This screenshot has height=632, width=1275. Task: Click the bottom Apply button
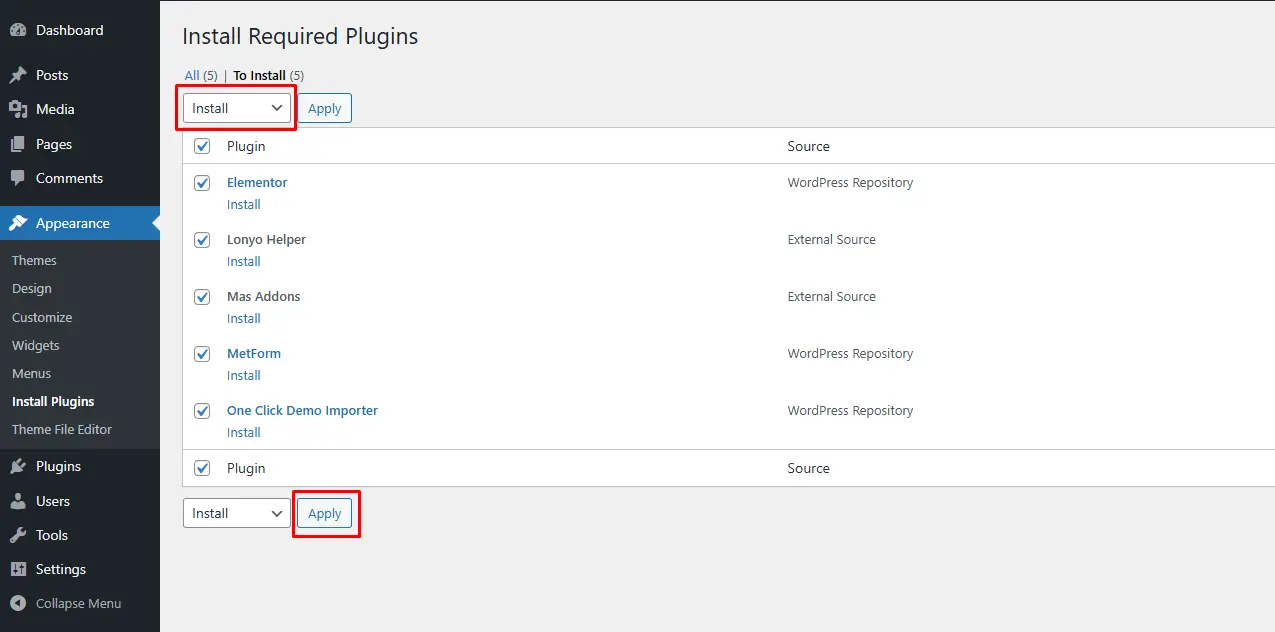point(324,513)
